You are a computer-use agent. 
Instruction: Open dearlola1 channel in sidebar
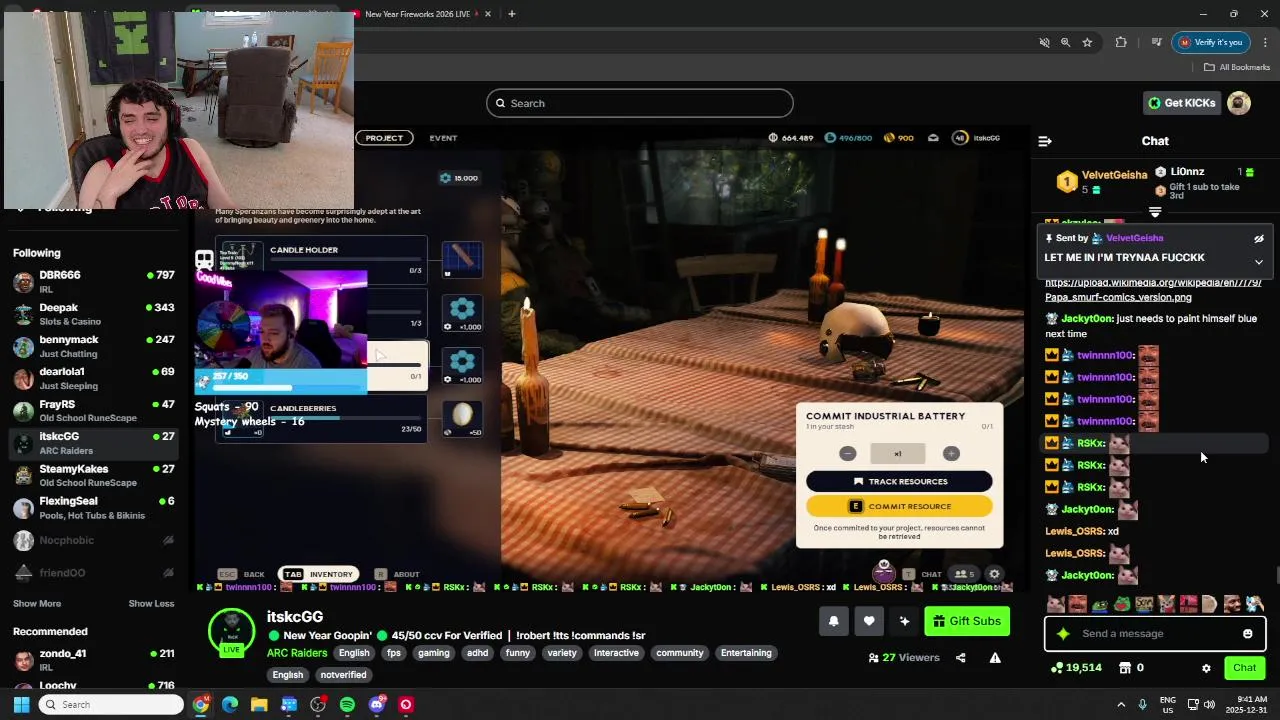[x=94, y=378]
